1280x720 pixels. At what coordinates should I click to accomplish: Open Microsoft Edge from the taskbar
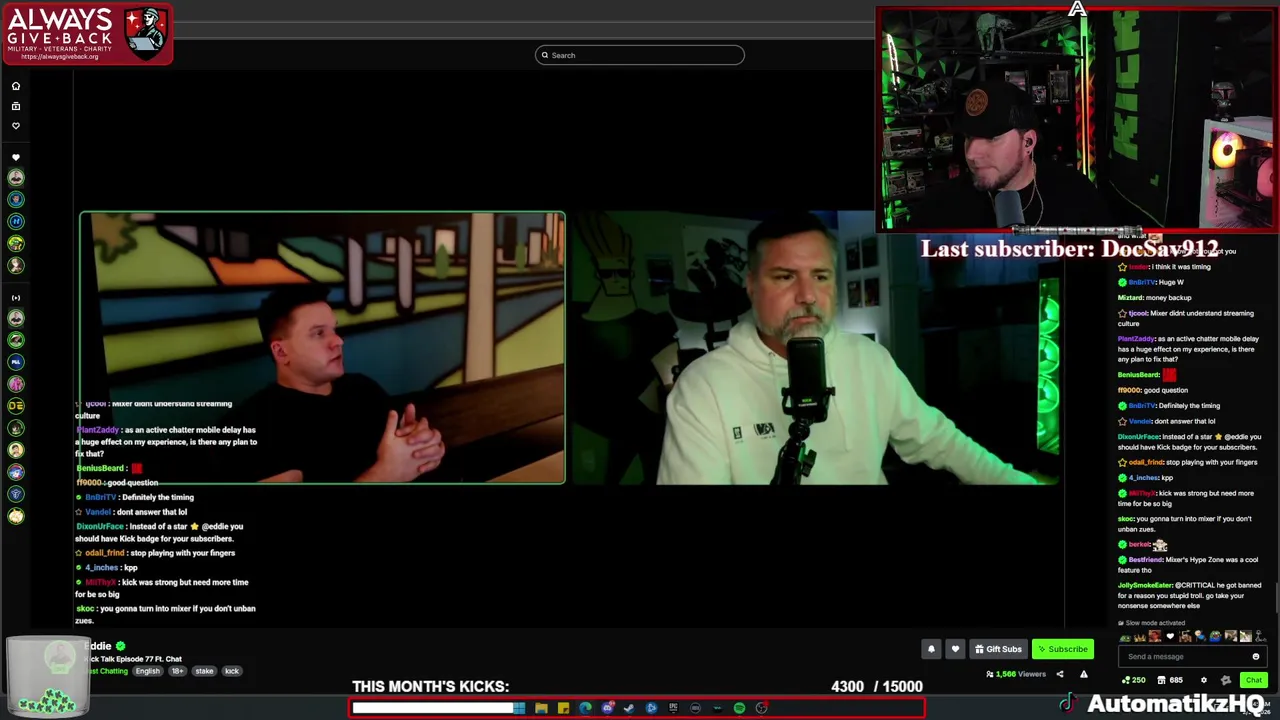coord(585,708)
